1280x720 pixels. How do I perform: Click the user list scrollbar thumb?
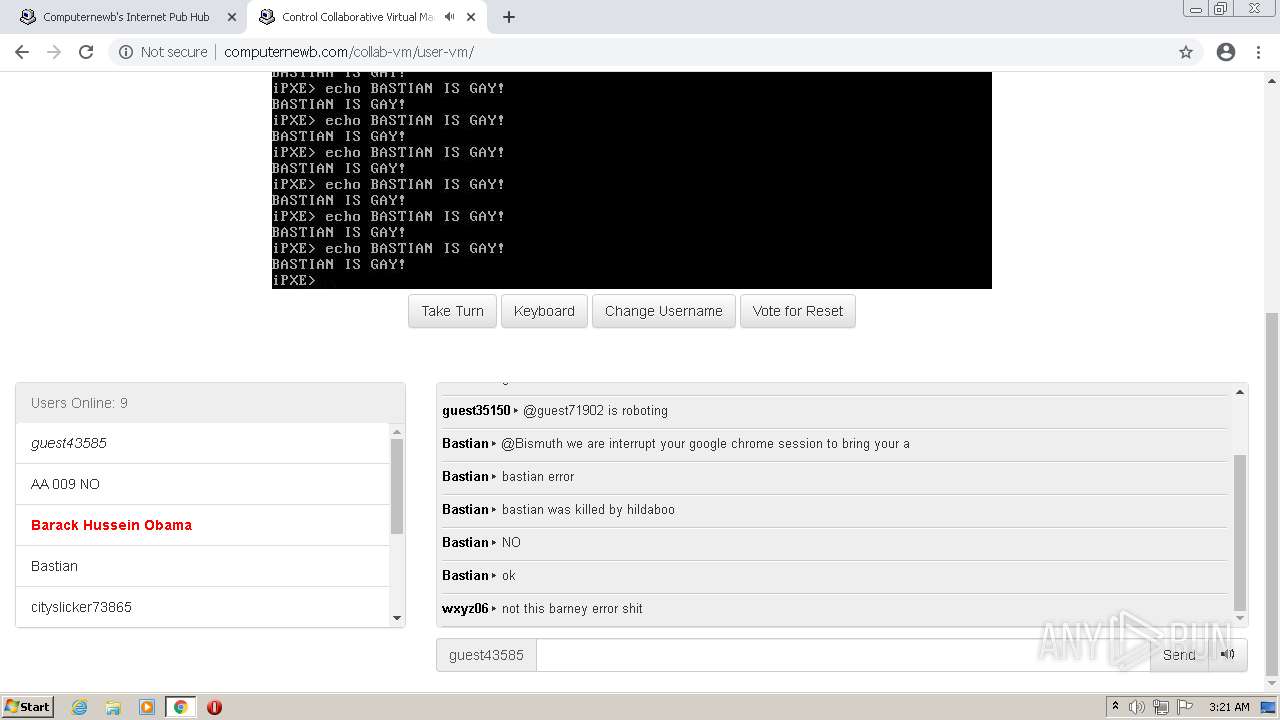397,486
